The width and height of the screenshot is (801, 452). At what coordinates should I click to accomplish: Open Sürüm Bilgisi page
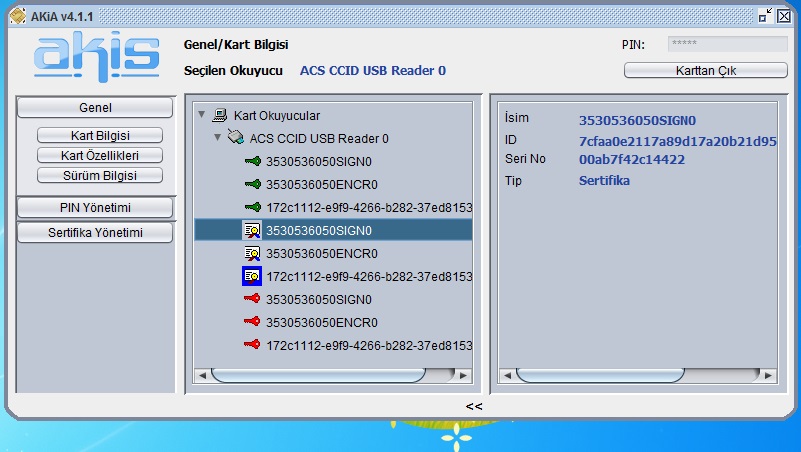click(99, 175)
